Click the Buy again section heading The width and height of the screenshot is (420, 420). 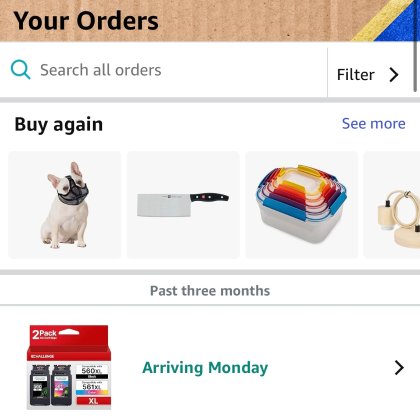[59, 125]
